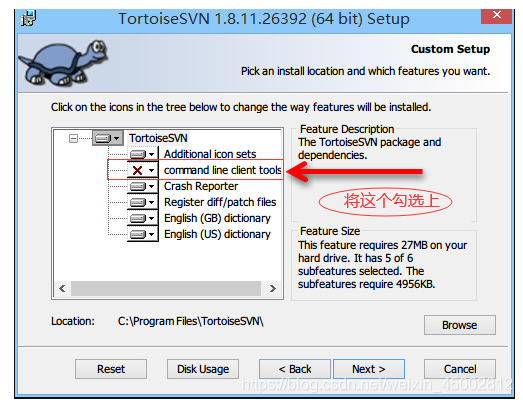Proceed with the Next > button

(369, 369)
